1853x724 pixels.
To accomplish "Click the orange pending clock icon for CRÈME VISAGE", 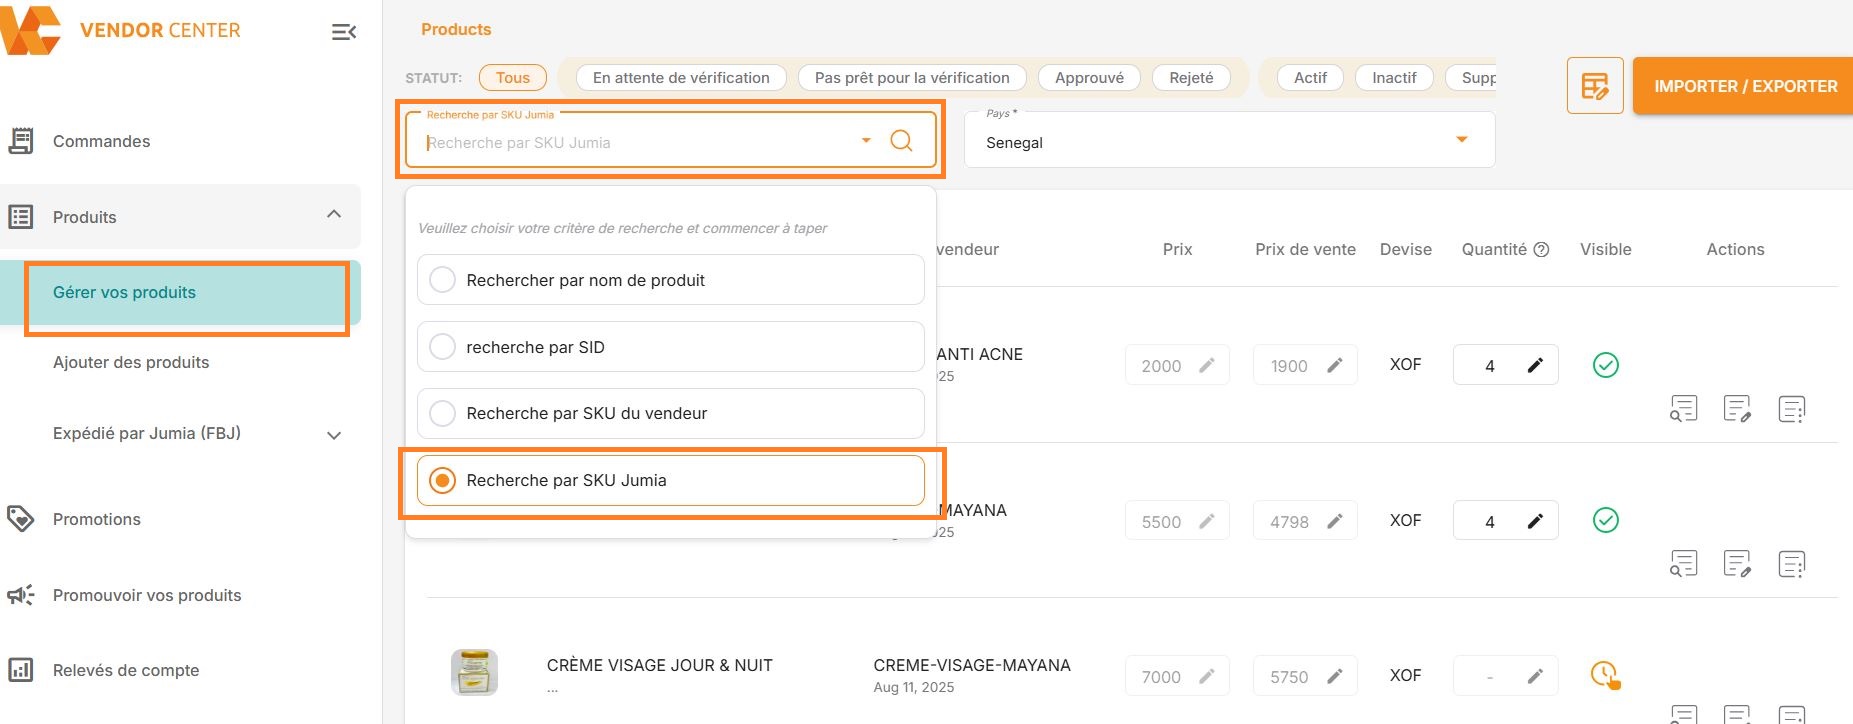I will point(1605,675).
